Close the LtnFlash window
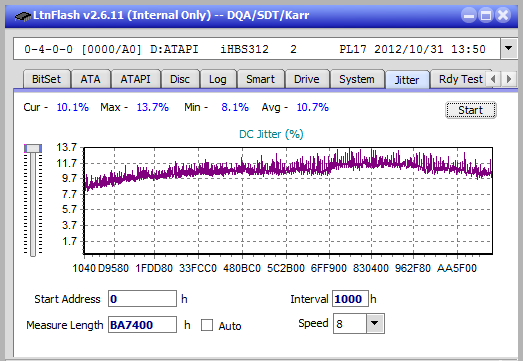Image resolution: width=523 pixels, height=361 pixels. tap(503, 15)
